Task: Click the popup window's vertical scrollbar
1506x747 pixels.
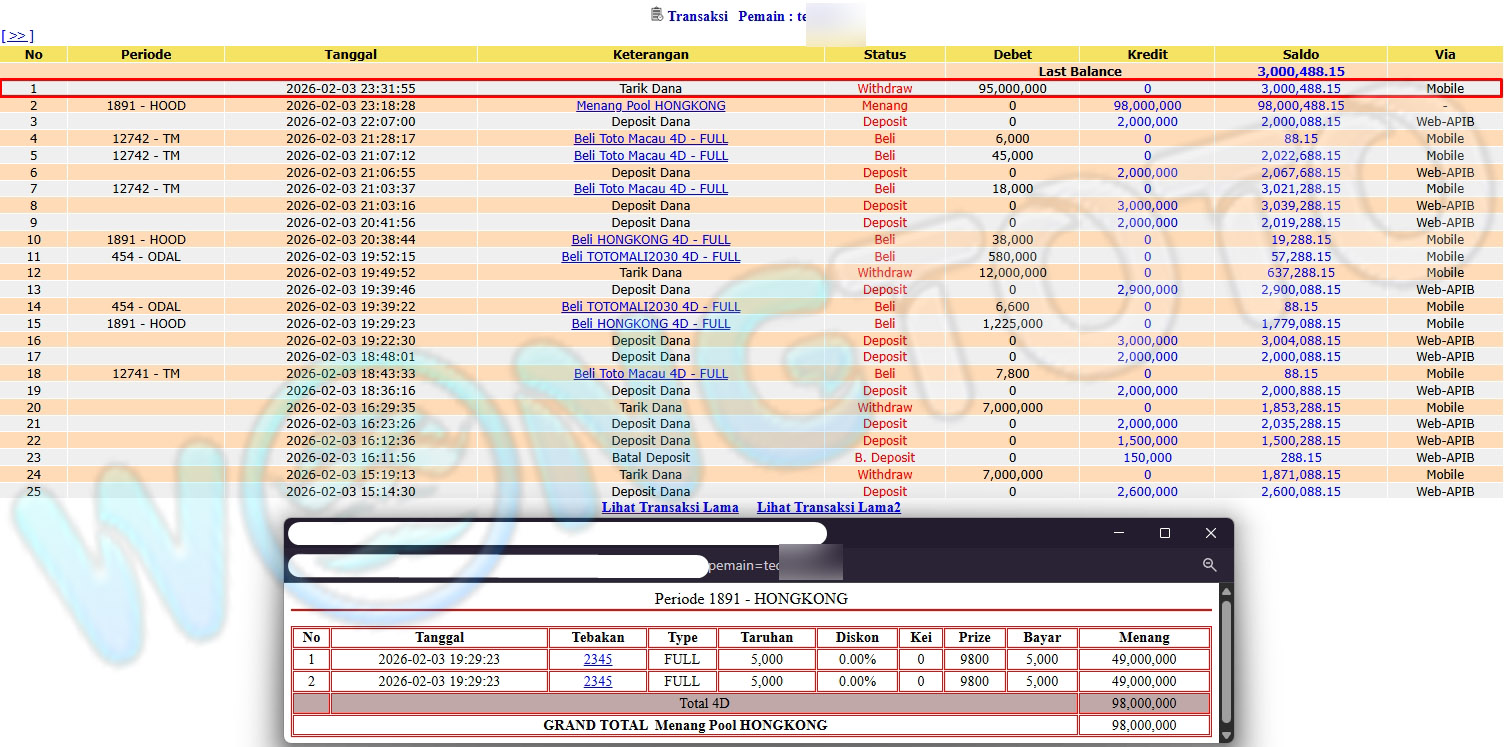Action: point(1226,660)
